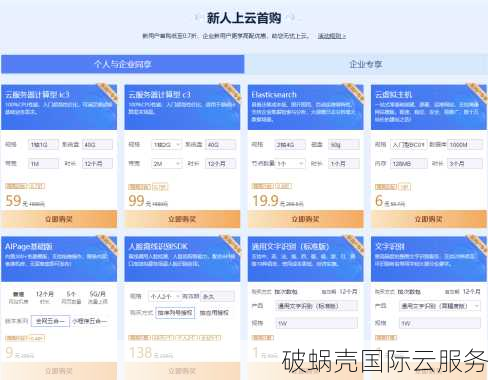Click the 12个月 value on the AIPage card
The image size is (488, 380).
tap(45, 294)
